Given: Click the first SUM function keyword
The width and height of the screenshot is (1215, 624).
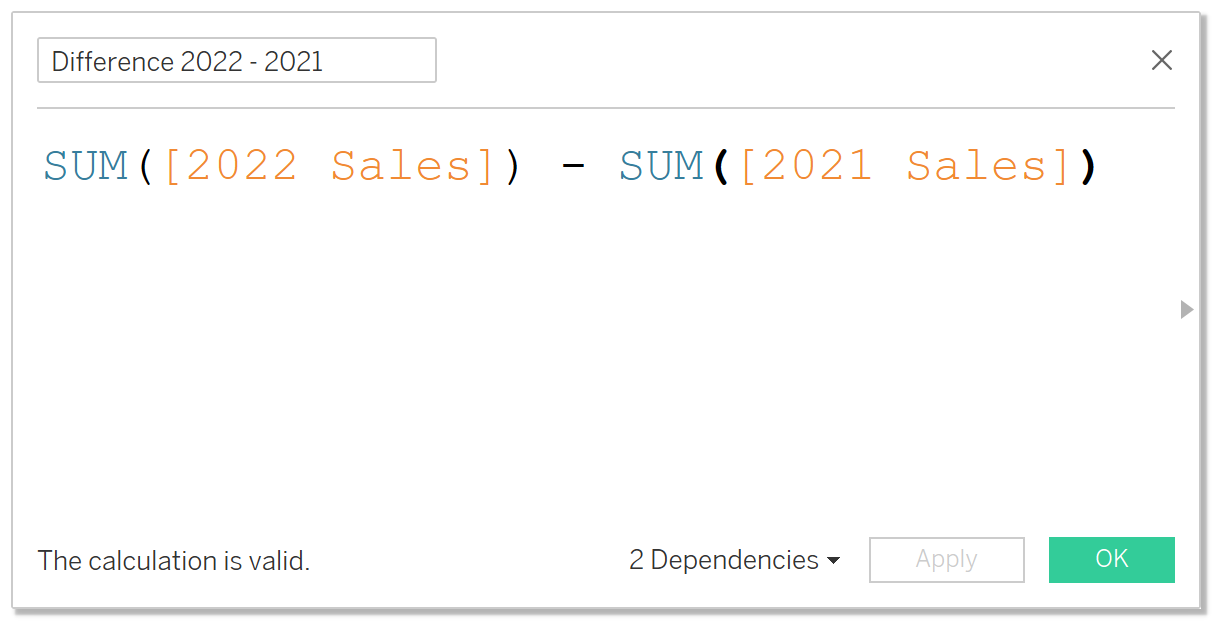Looking at the screenshot, I should 86,166.
